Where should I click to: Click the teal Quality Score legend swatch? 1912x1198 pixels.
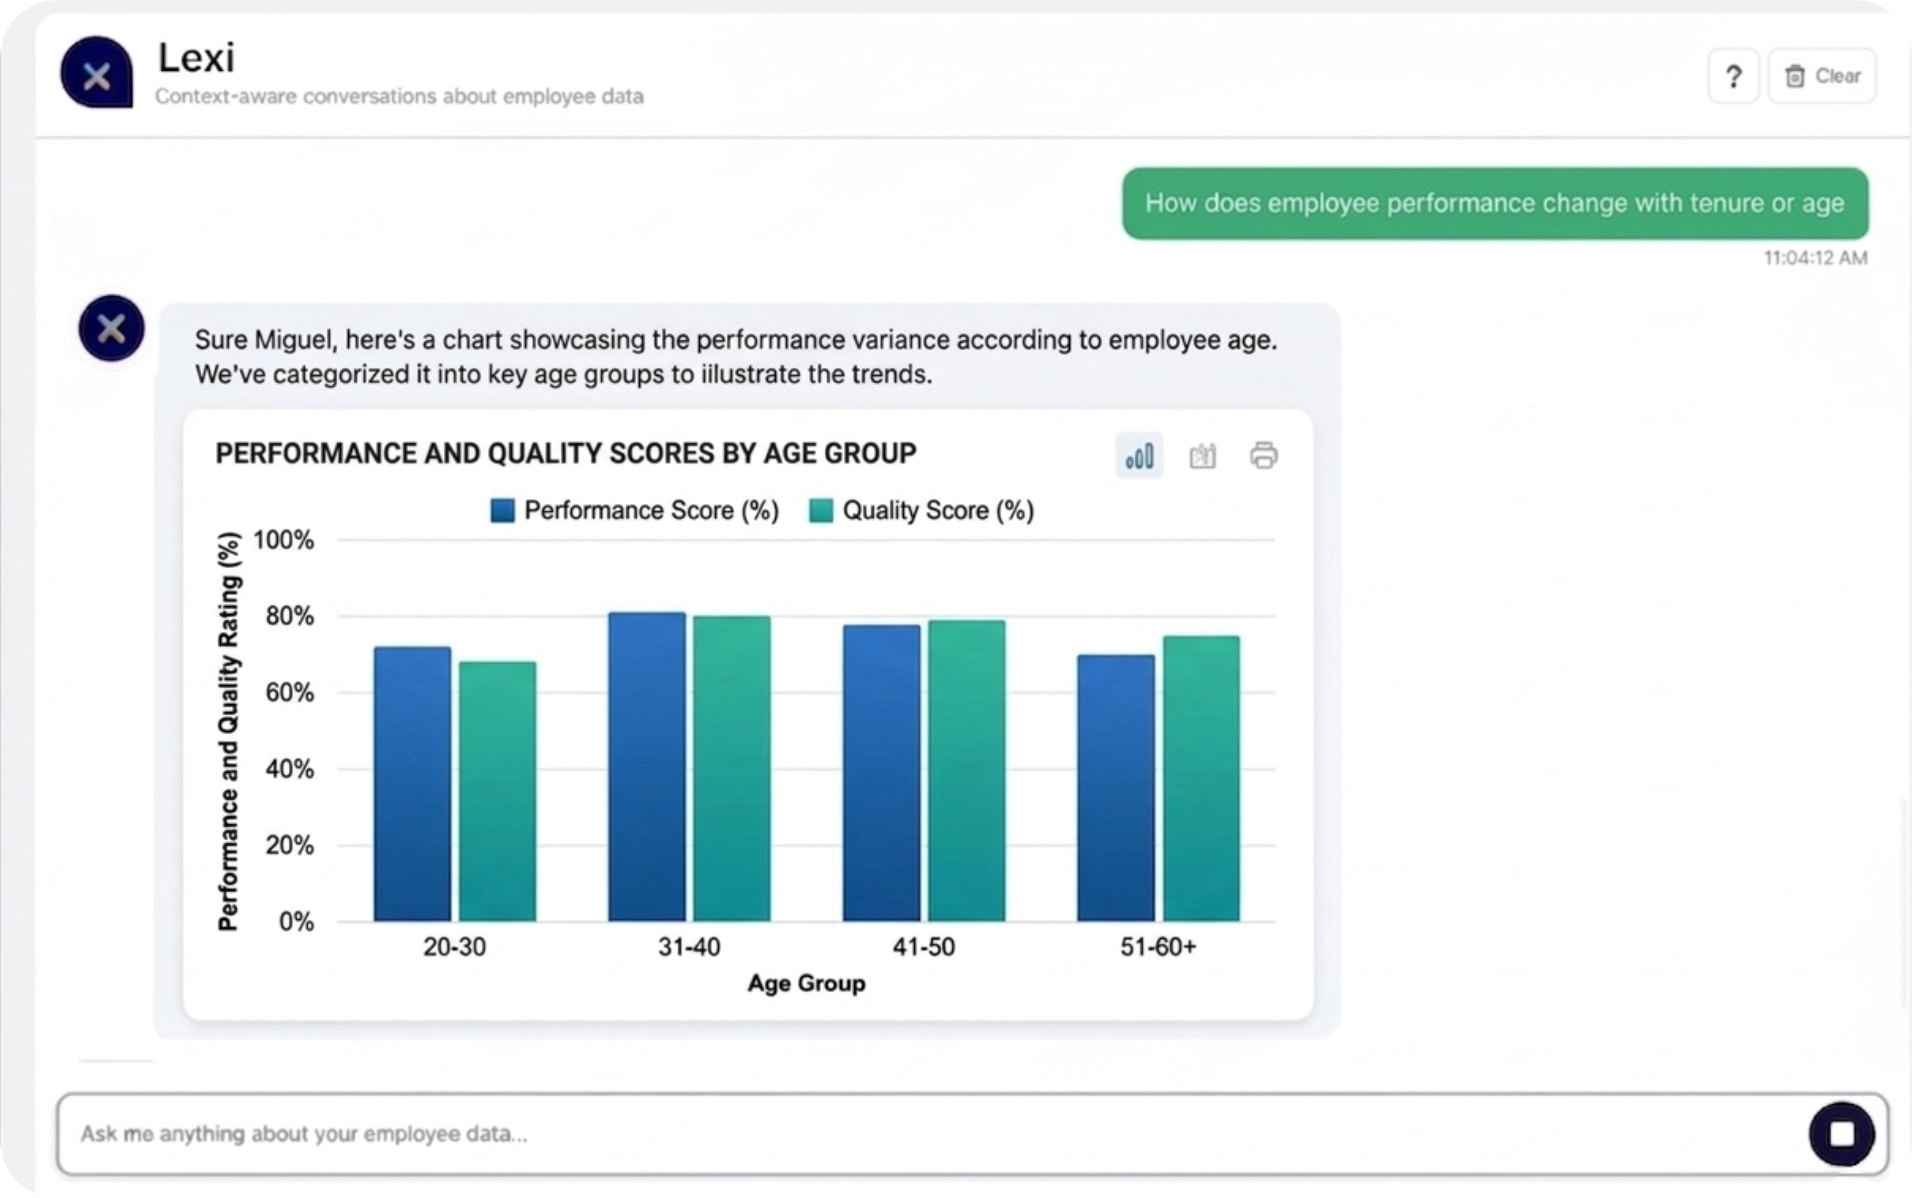pyautogui.click(x=821, y=511)
